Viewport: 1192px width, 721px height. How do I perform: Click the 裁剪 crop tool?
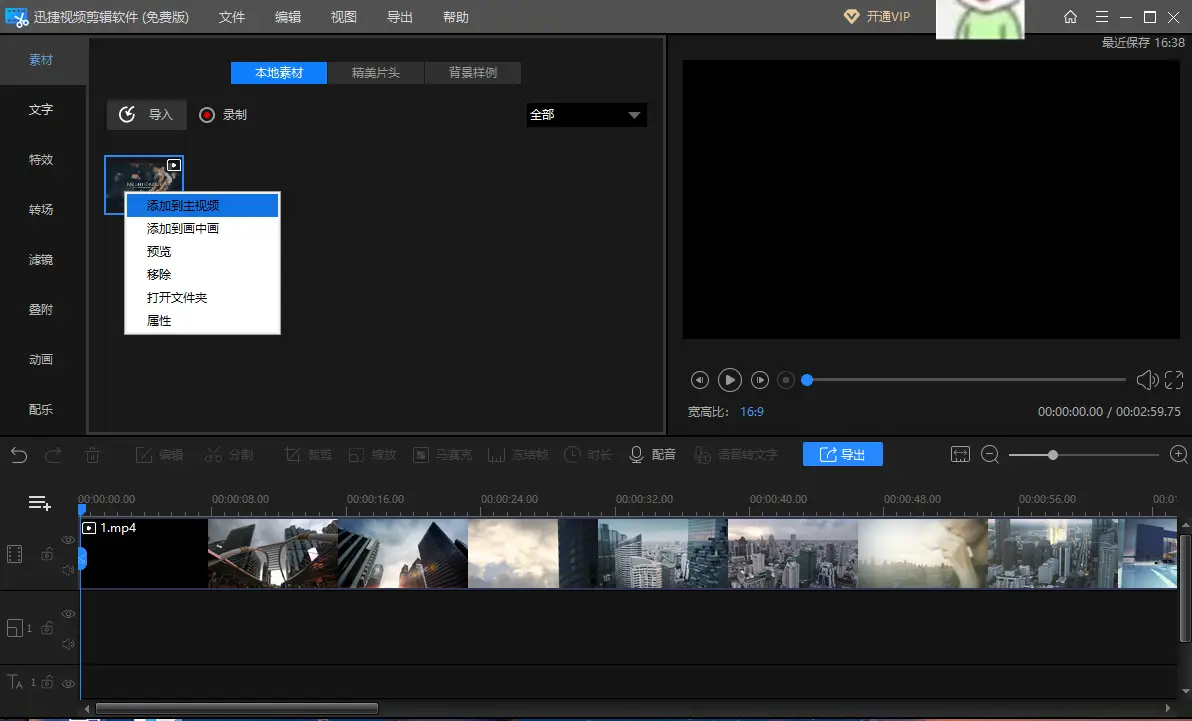click(x=308, y=455)
